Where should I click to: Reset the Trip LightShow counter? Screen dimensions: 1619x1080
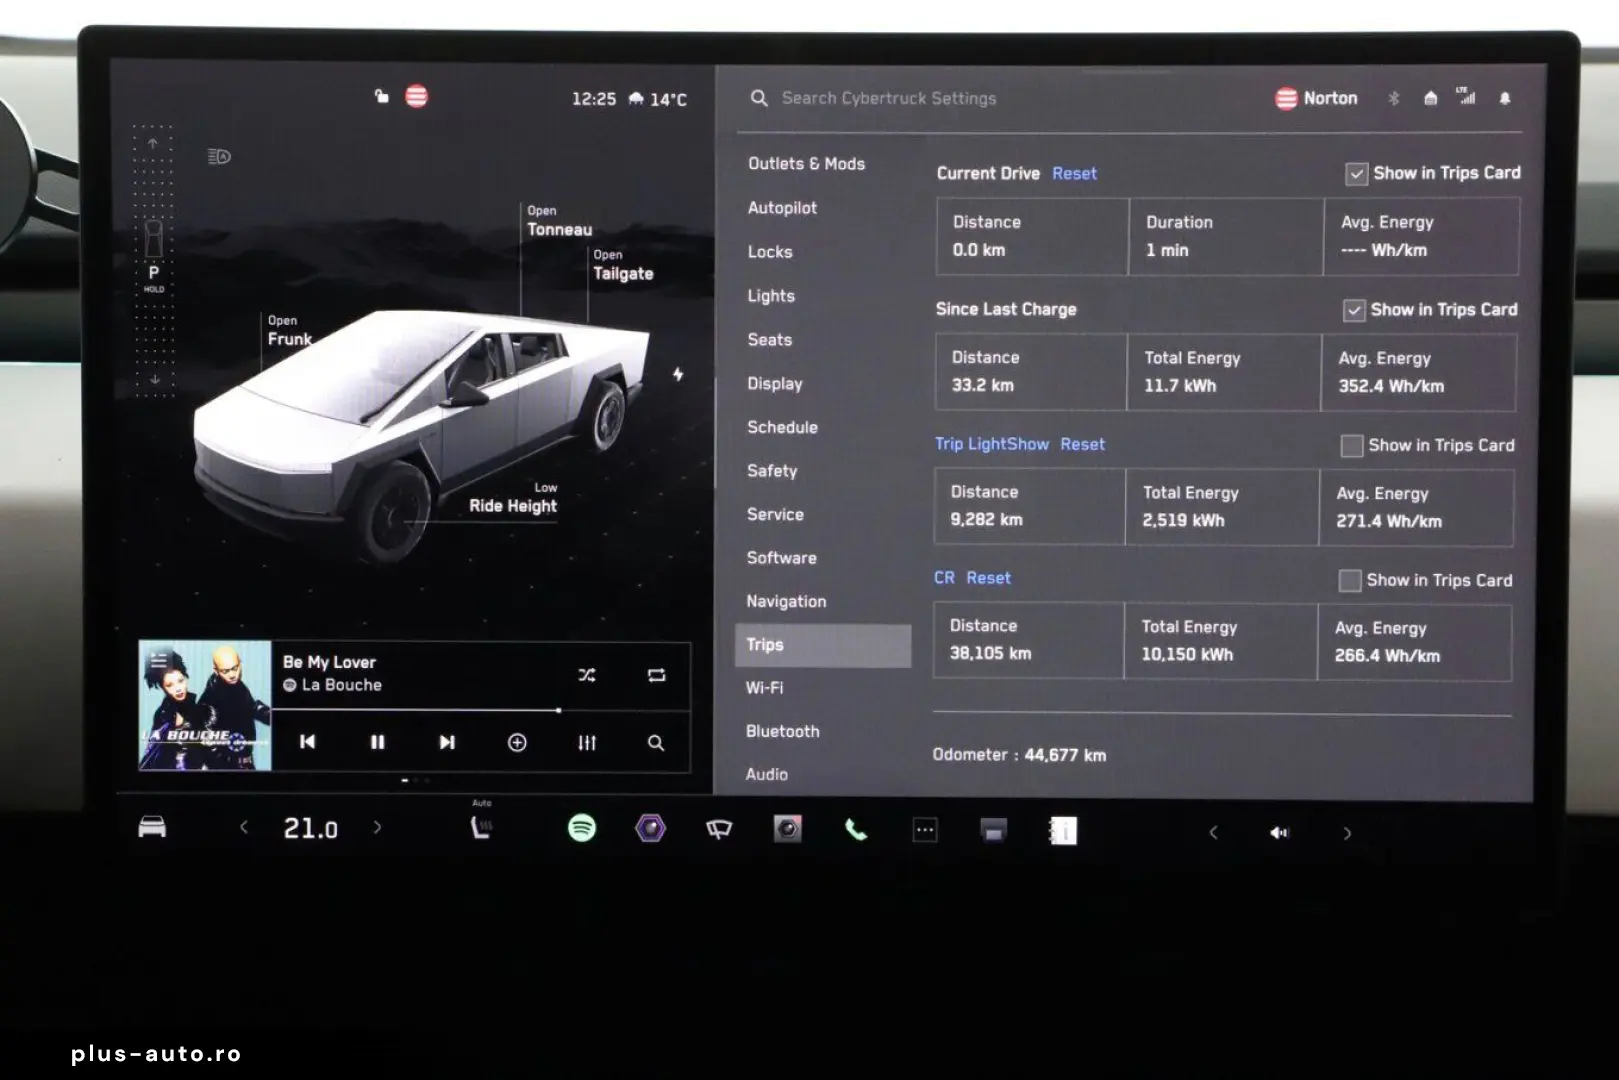point(1083,444)
